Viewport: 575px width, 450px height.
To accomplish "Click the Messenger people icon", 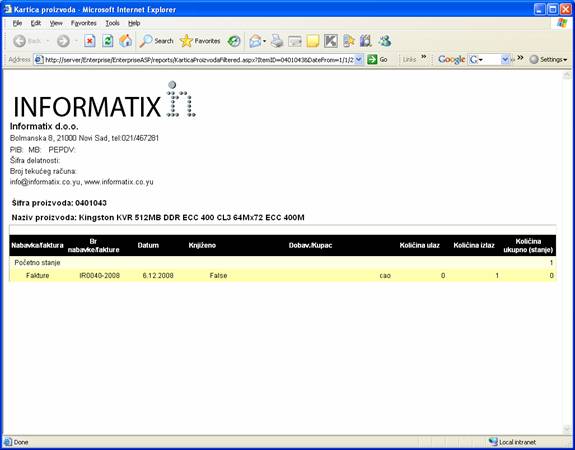I will [385, 41].
